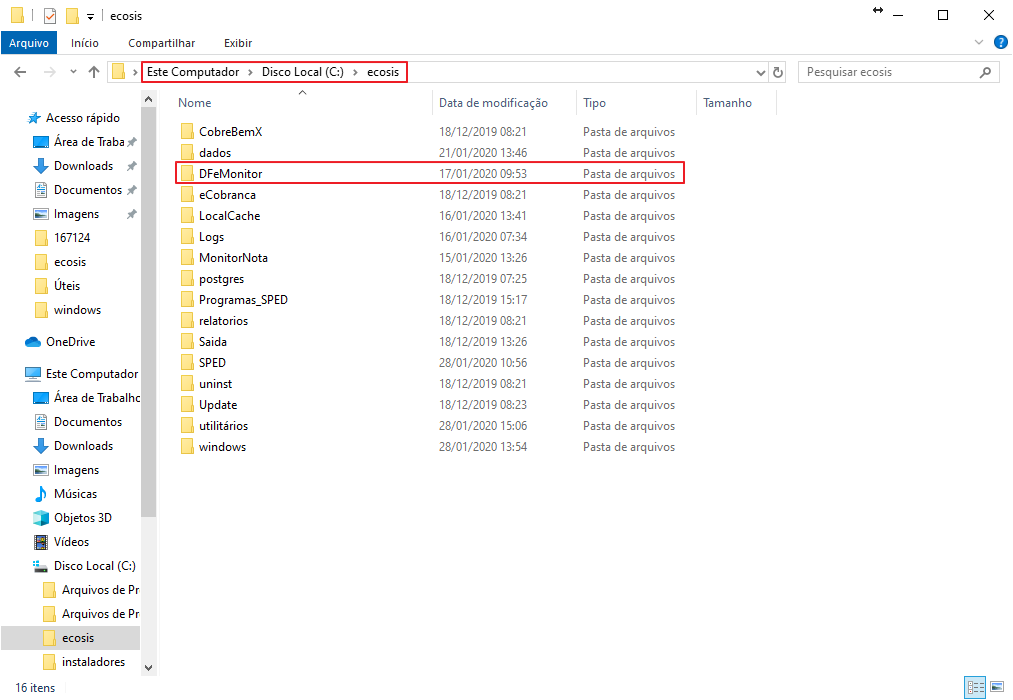The height and width of the screenshot is (700, 1013).
Task: Refresh the ecosis folder view
Action: [778, 72]
